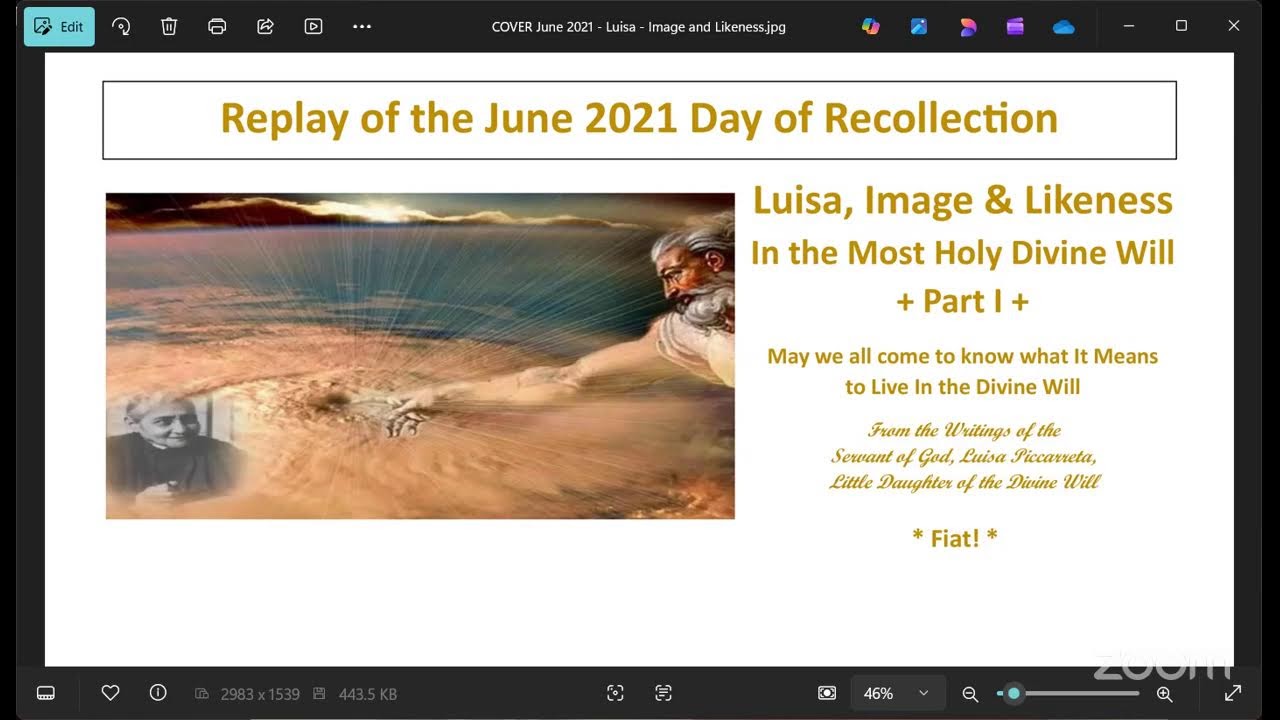Open the 46% zoom level dropdown

coord(897,693)
